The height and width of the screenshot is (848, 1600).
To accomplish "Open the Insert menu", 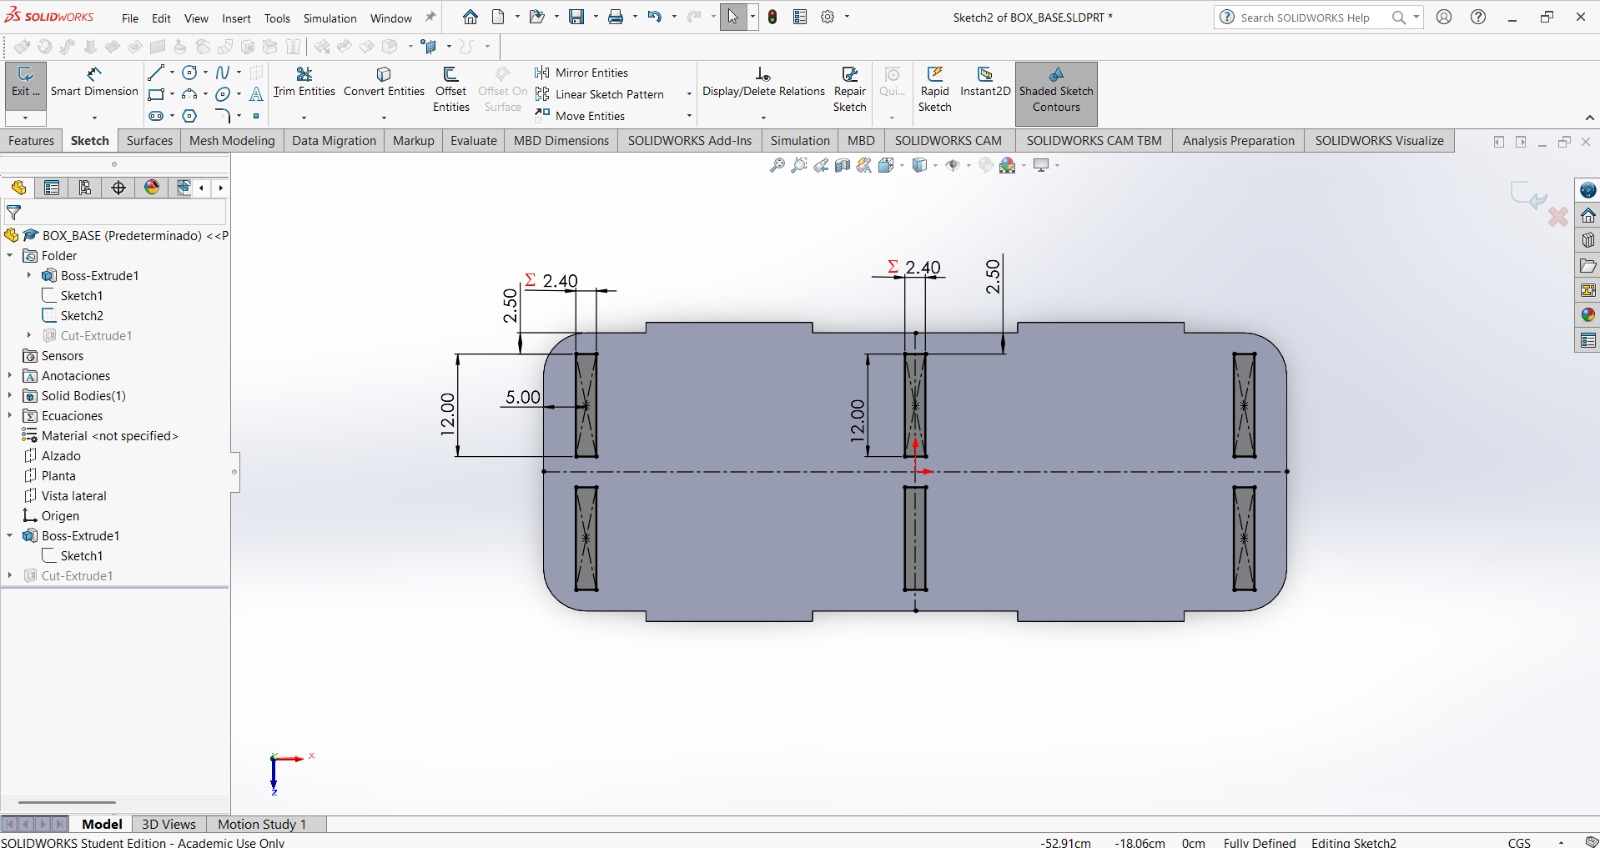I will [x=236, y=18].
